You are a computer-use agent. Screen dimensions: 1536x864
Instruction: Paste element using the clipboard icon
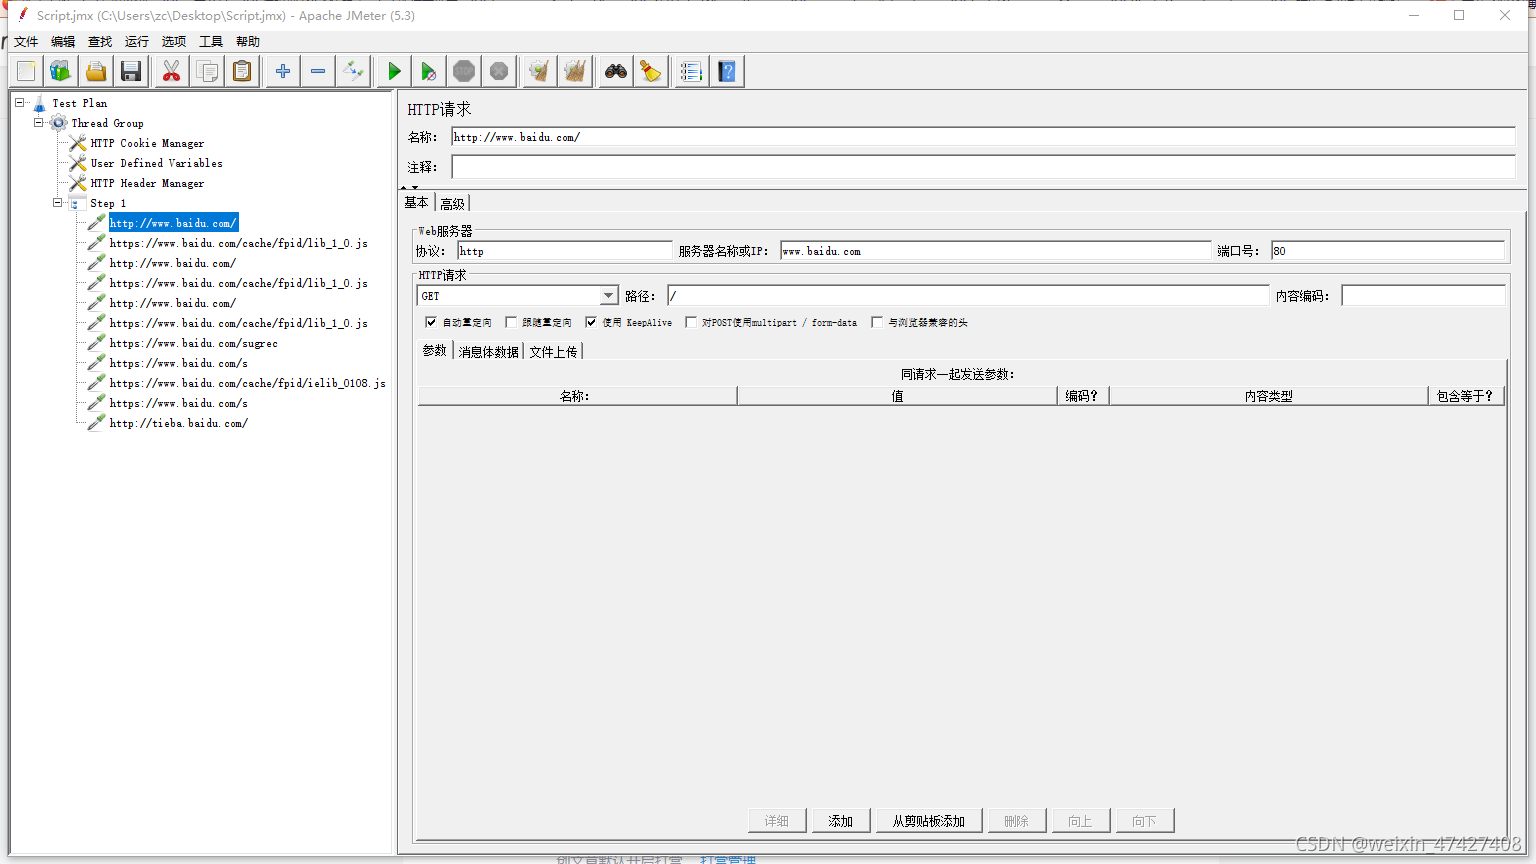coord(241,70)
